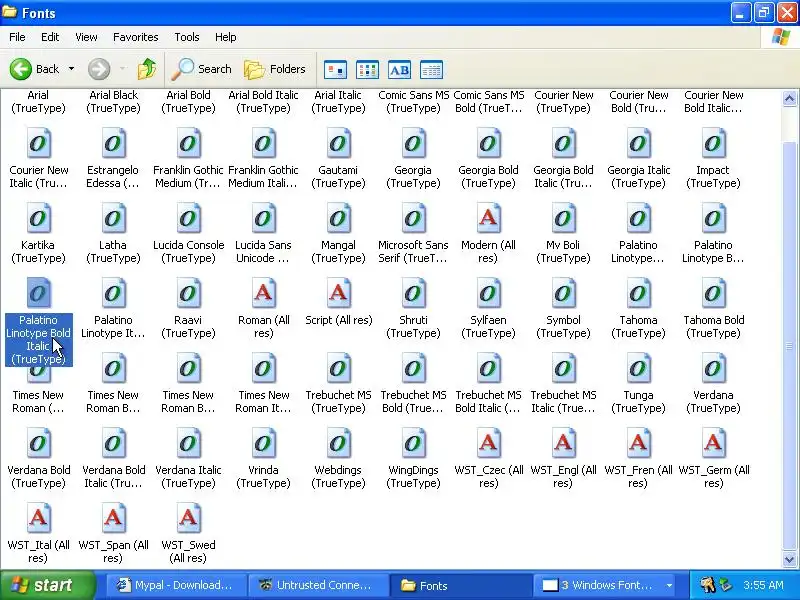Select the Mv Boli font icon
This screenshot has width=800, height=600.
pos(563,218)
